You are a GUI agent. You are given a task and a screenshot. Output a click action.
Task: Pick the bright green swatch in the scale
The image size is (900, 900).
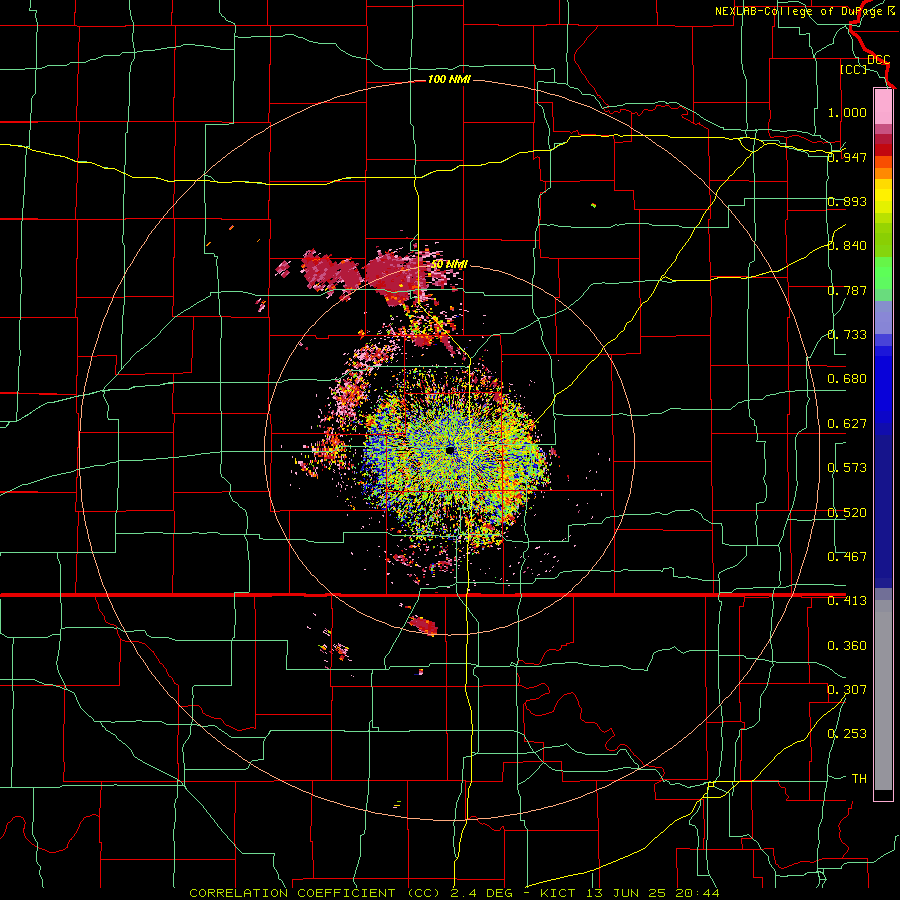[x=883, y=273]
